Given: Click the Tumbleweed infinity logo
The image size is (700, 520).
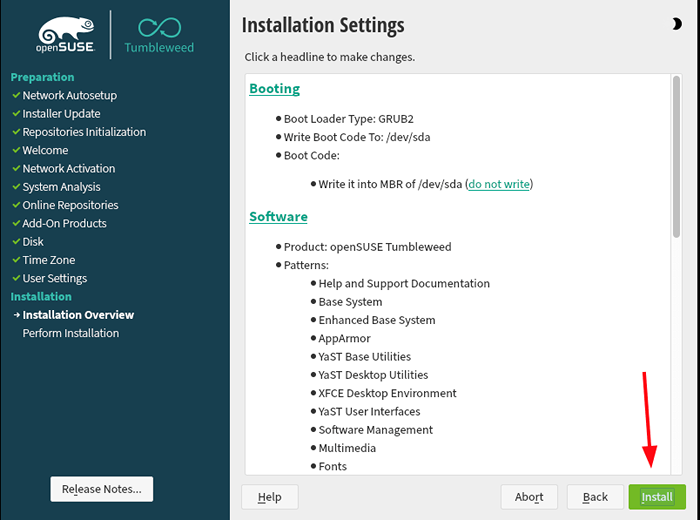Looking at the screenshot, I should tap(159, 36).
